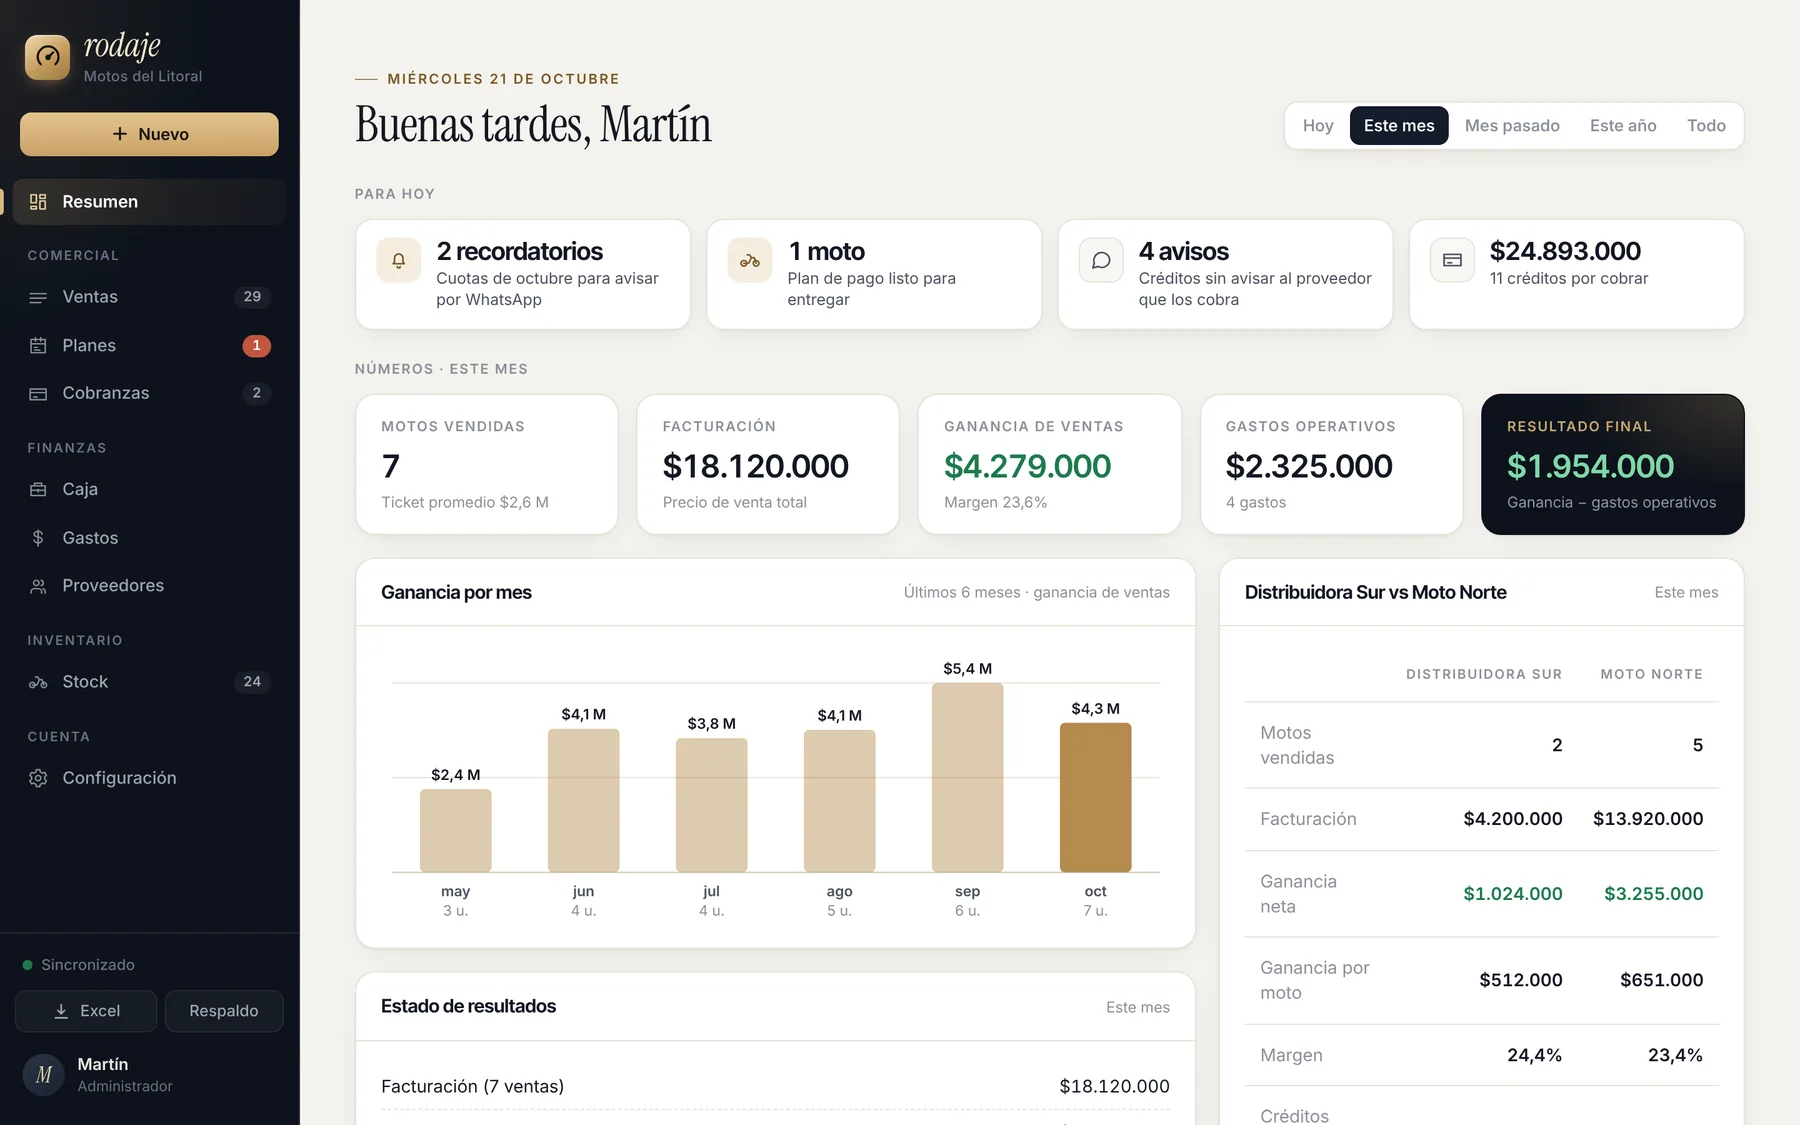Screen dimensions: 1800x1125
Task: Click the Respaldo button
Action: tap(224, 1011)
